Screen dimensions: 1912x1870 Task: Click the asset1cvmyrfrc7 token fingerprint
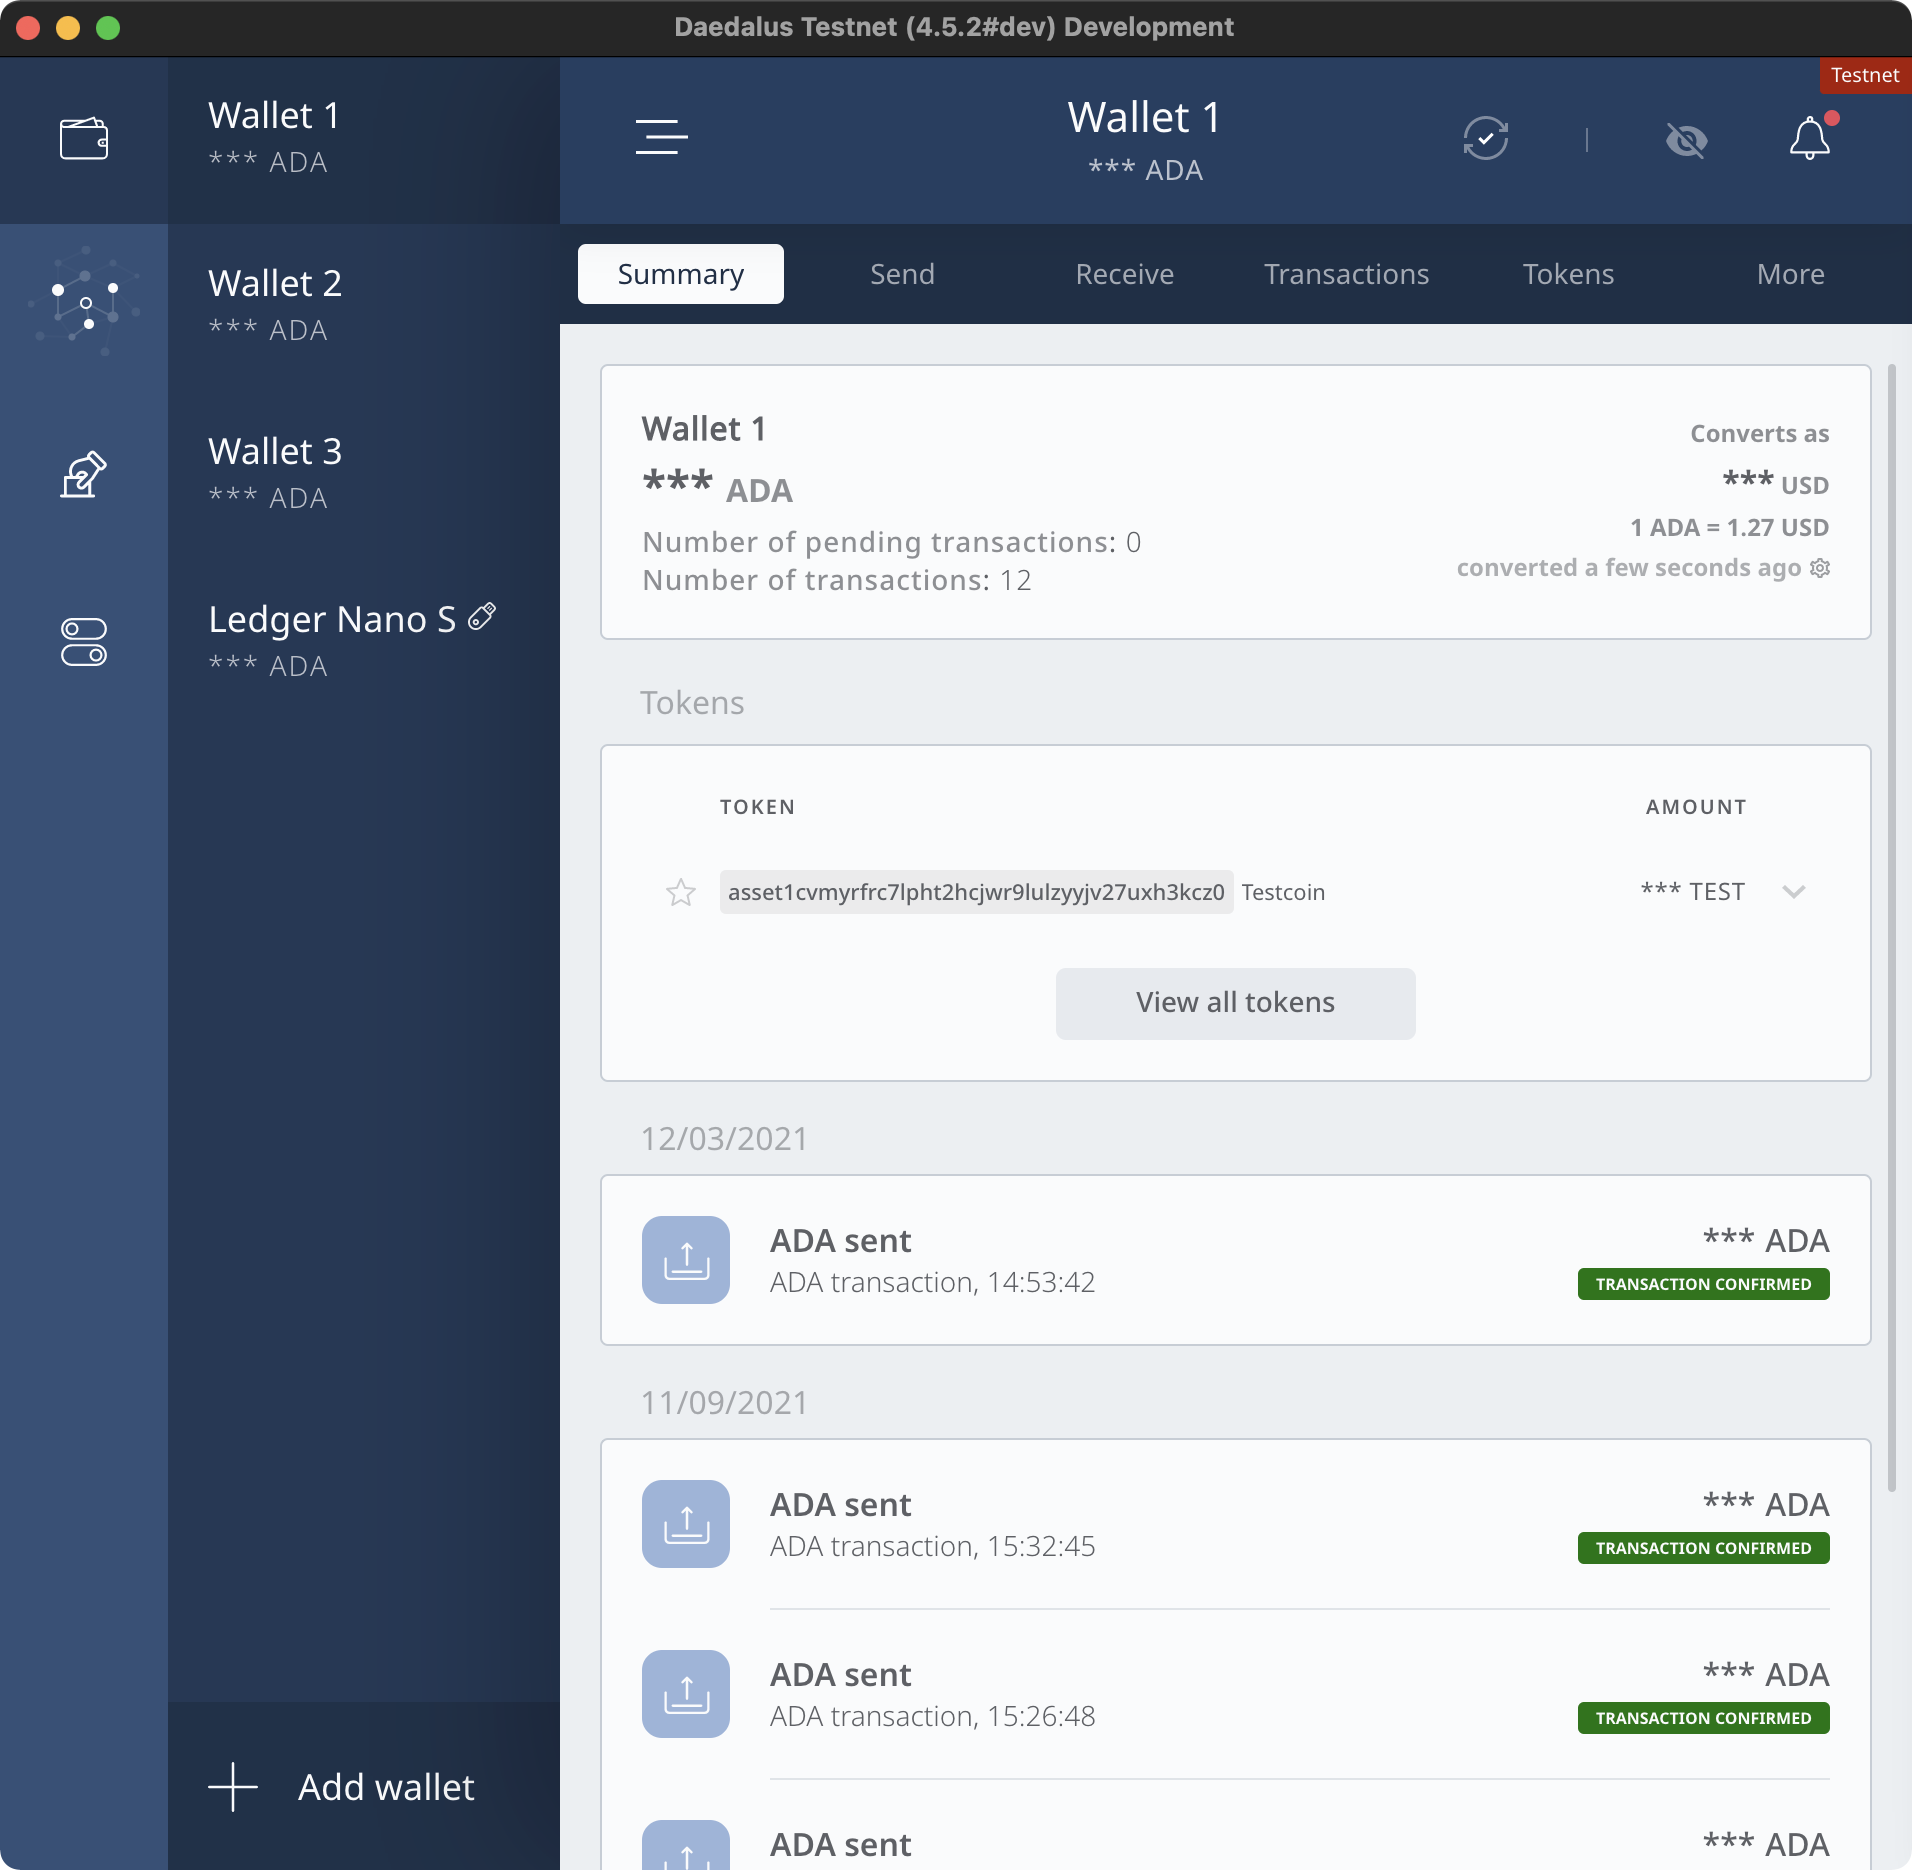(x=976, y=892)
